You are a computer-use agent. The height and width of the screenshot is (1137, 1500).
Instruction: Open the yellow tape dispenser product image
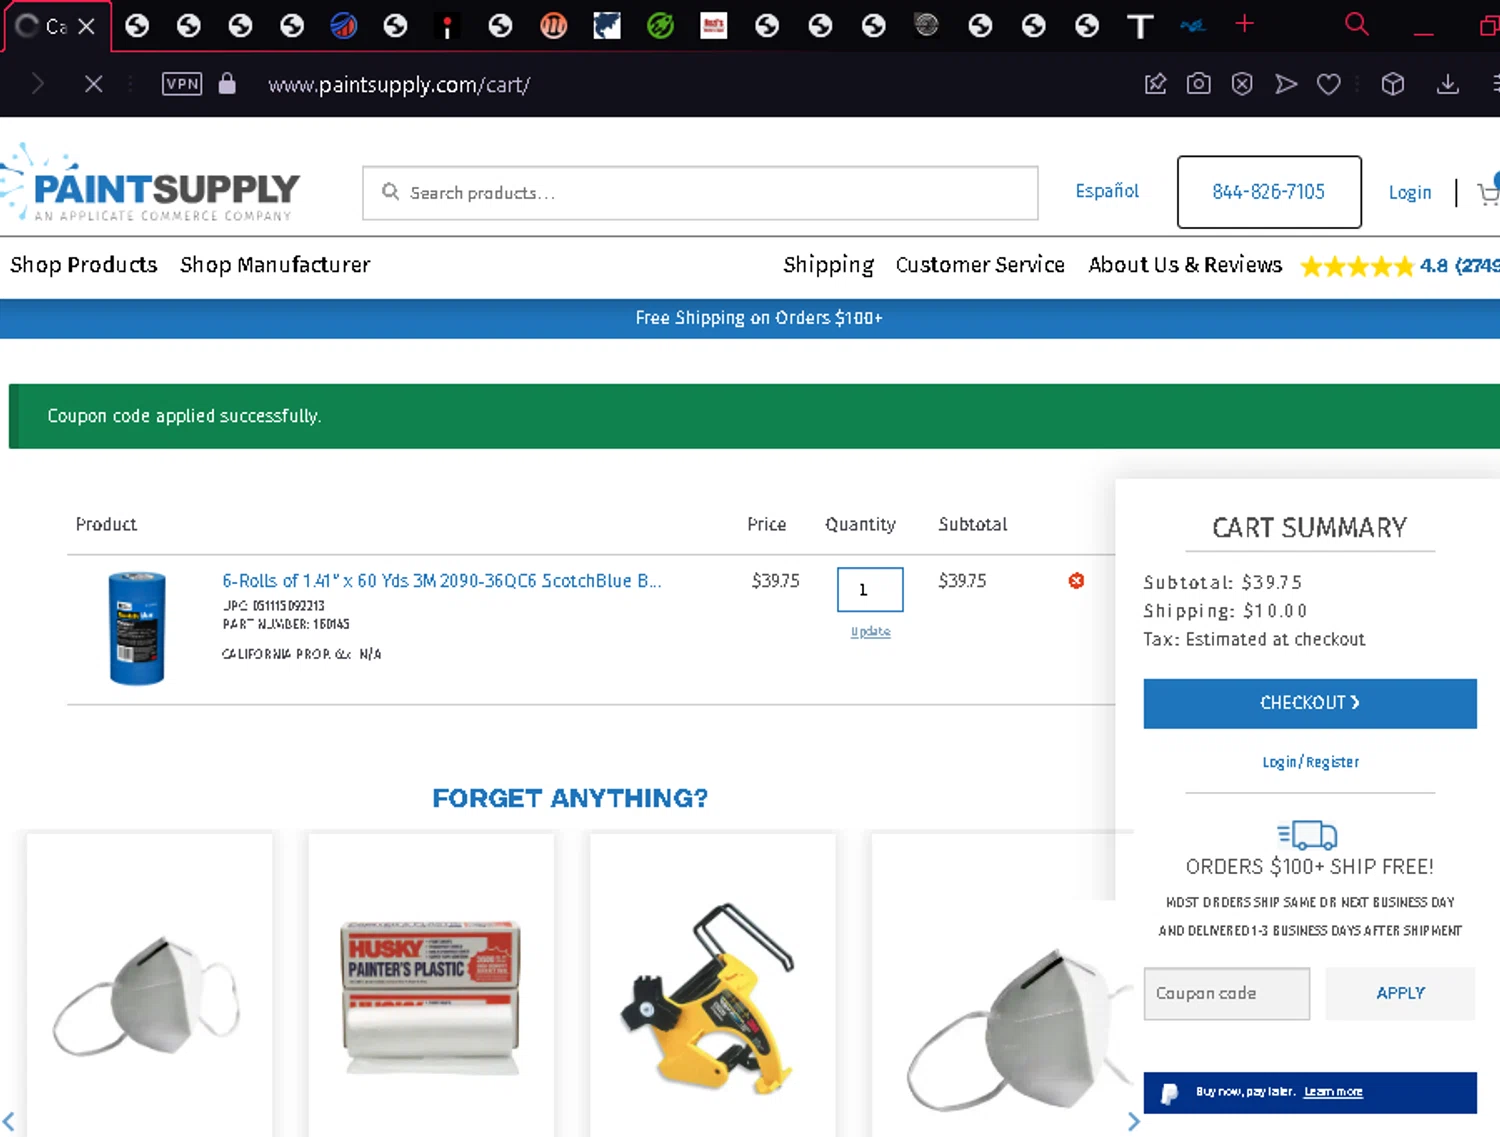708,998
